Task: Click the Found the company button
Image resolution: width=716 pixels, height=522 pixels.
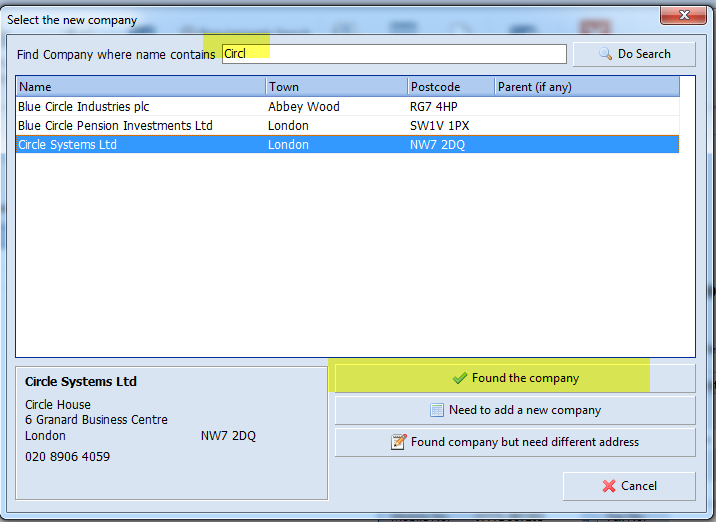Action: (515, 378)
